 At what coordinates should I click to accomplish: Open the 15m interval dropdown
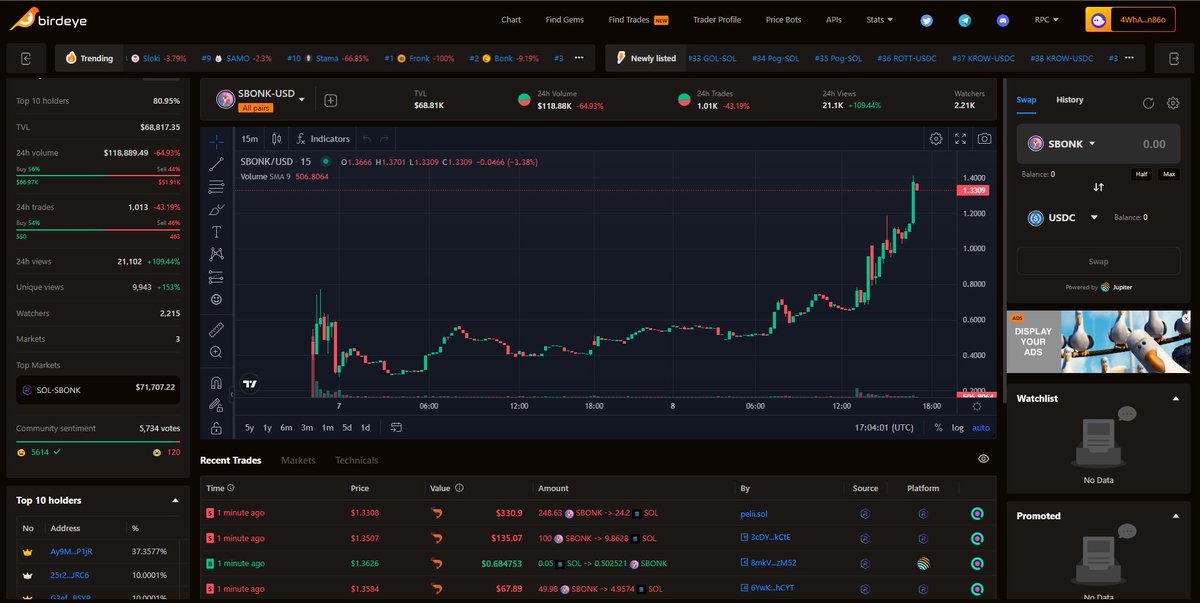tap(250, 139)
